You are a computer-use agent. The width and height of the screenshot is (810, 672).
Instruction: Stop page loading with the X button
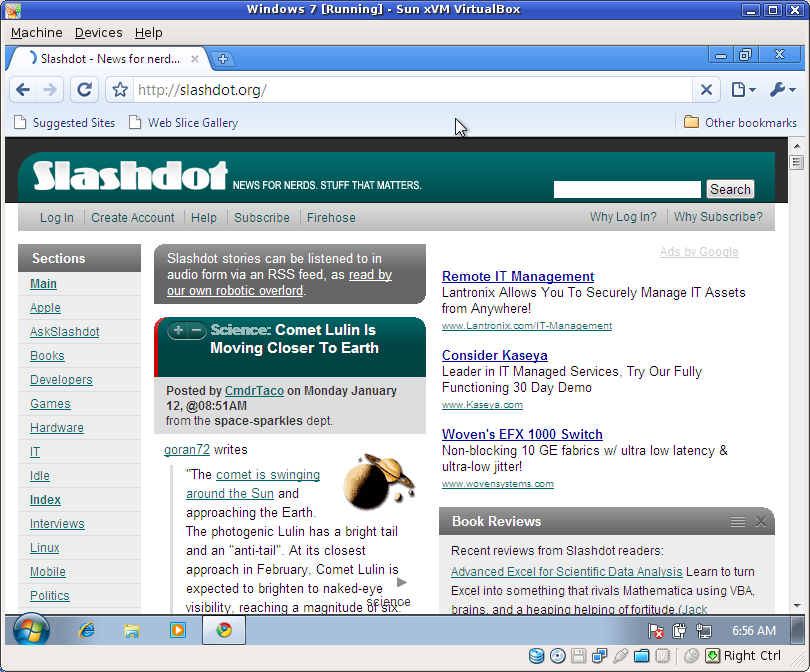pos(706,90)
